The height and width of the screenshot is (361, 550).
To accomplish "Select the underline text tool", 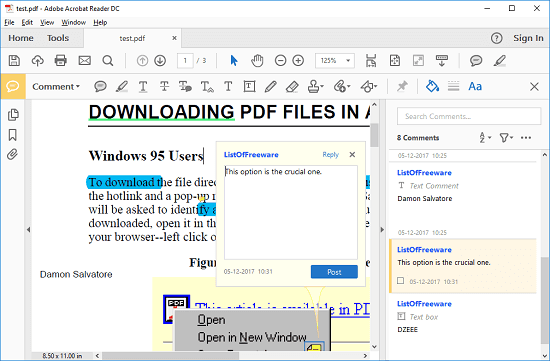I will click(x=143, y=86).
